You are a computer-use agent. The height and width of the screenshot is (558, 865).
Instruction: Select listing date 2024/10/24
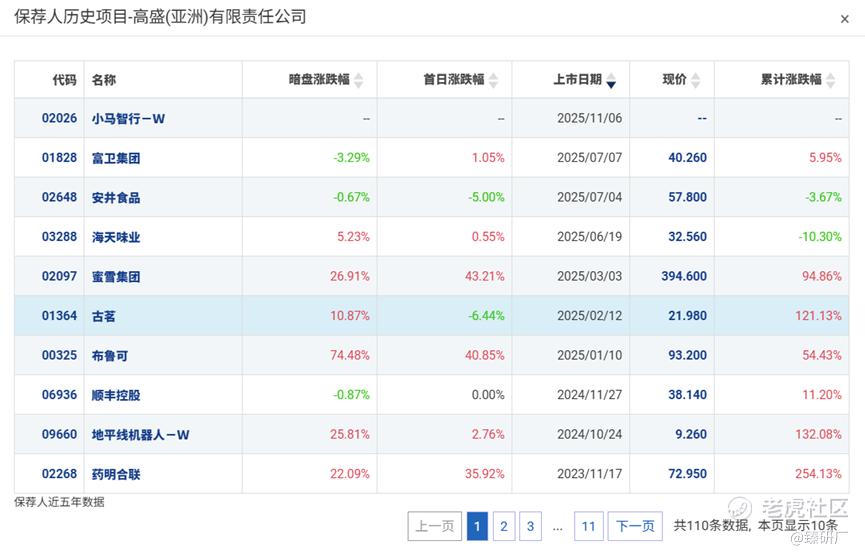click(589, 434)
